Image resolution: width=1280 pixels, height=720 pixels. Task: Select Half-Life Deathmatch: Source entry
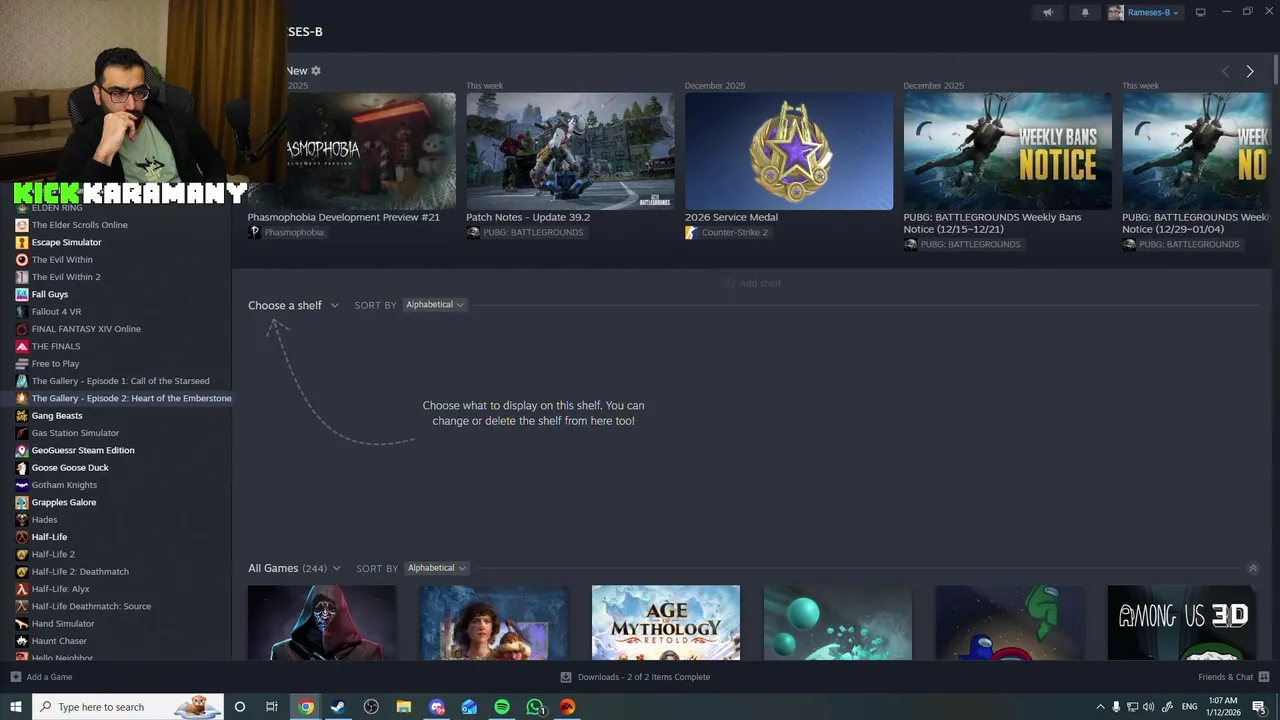91,606
